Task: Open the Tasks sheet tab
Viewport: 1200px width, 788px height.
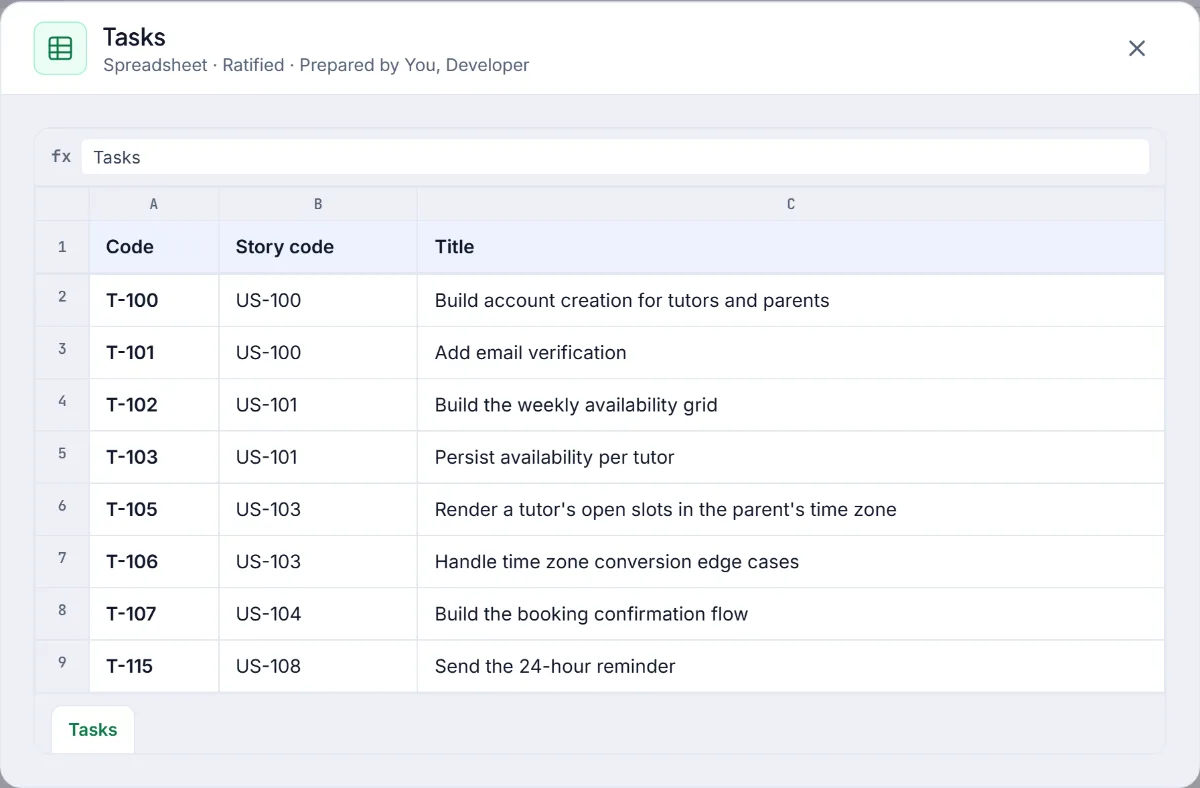Action: pyautogui.click(x=93, y=729)
